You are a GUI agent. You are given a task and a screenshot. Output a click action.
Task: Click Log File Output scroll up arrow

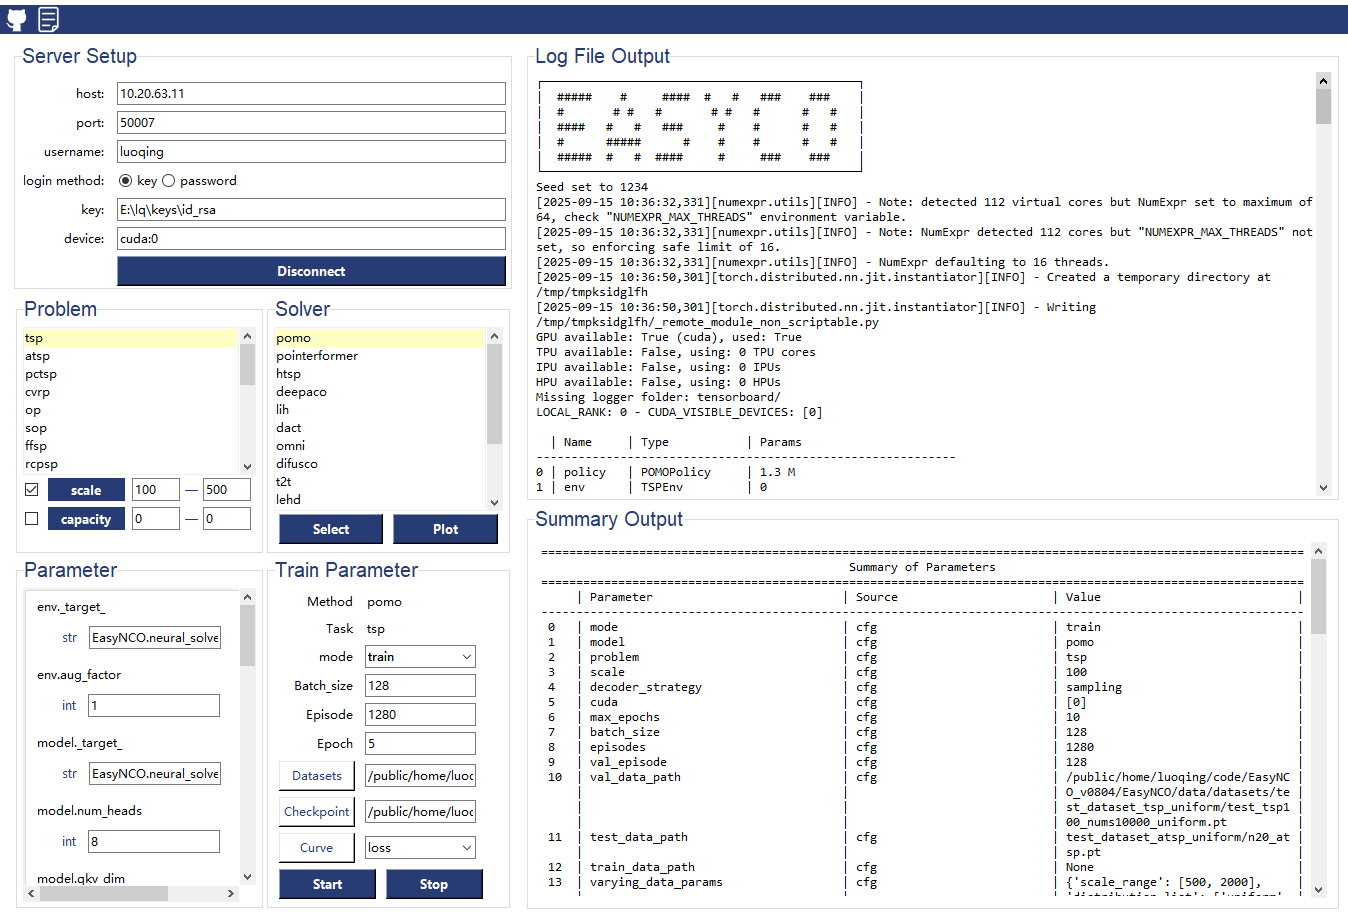coord(1323,81)
